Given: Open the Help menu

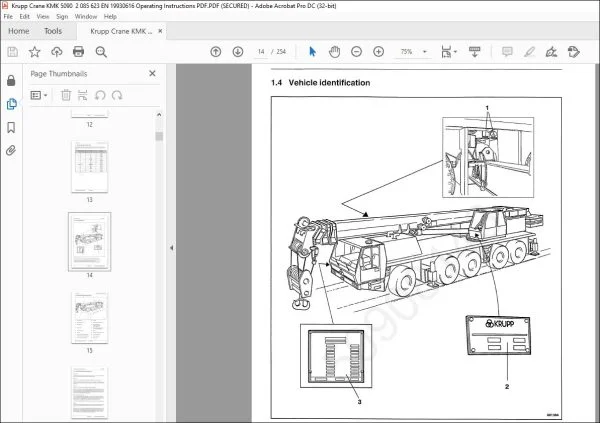Looking at the screenshot, I should coord(110,16).
